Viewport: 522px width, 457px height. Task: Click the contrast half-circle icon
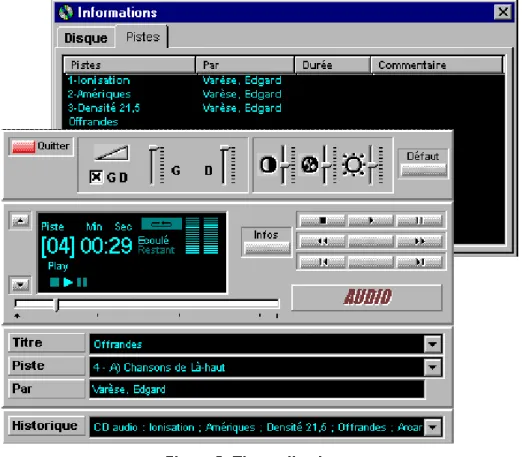pyautogui.click(x=268, y=165)
